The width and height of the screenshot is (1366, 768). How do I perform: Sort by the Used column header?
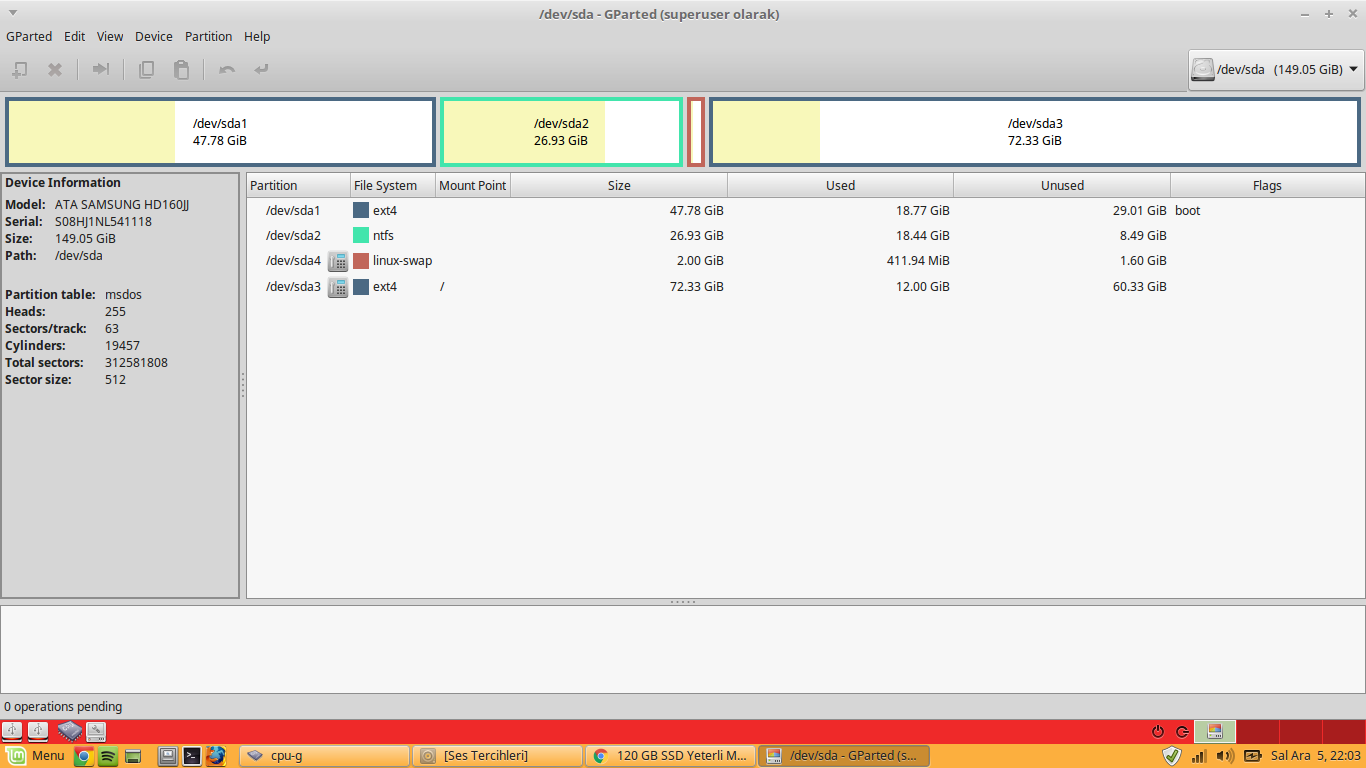tap(840, 185)
